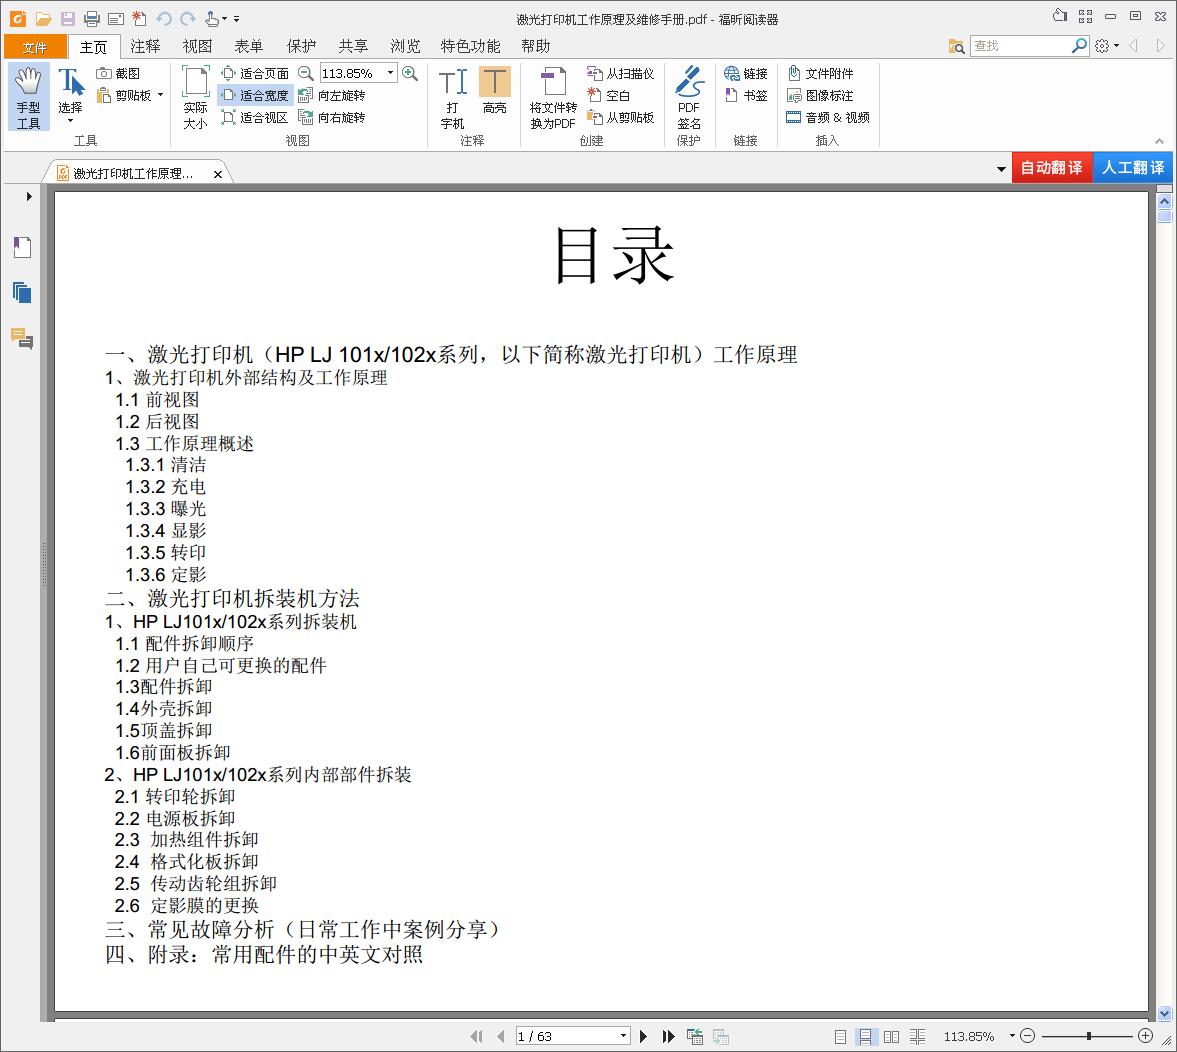Click the Human Translate (人工翻译) button
Screen dimensions: 1177x1052
pos(1133,167)
